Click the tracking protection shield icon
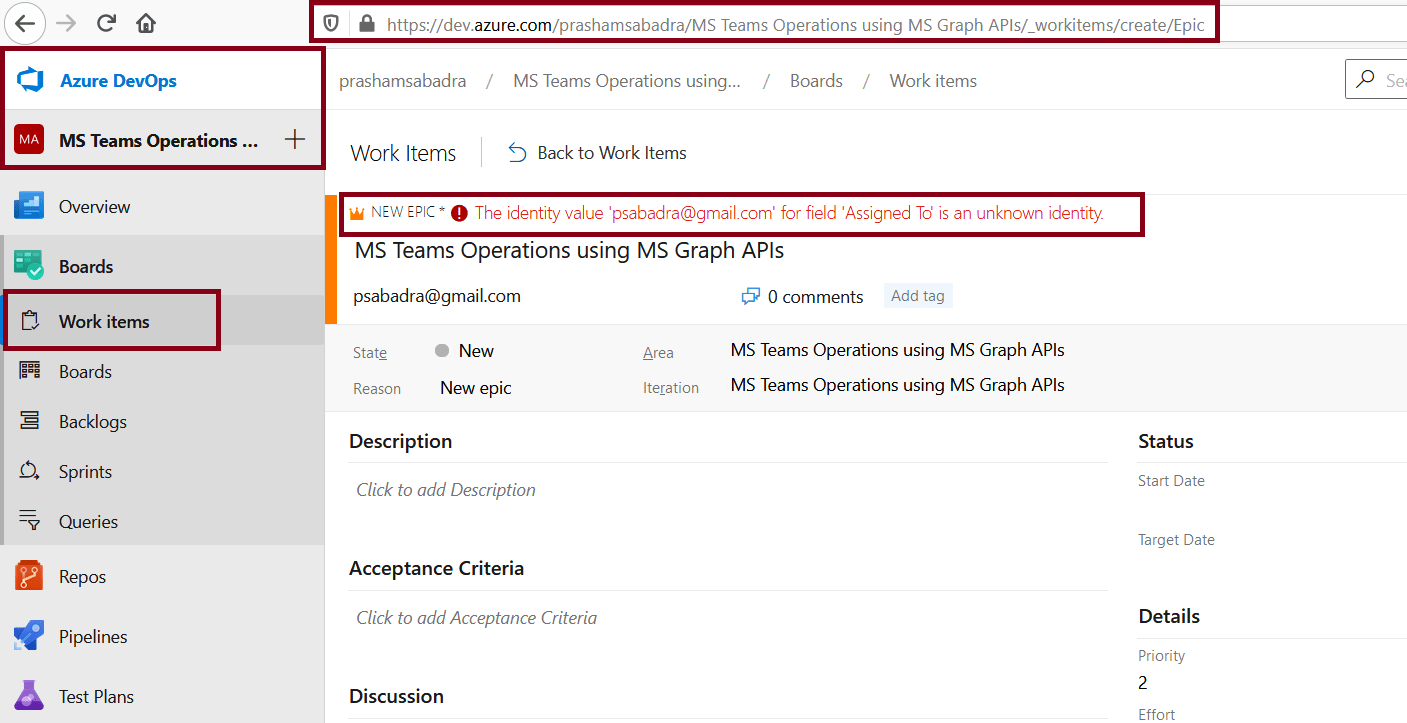The height and width of the screenshot is (723, 1407). pyautogui.click(x=331, y=23)
